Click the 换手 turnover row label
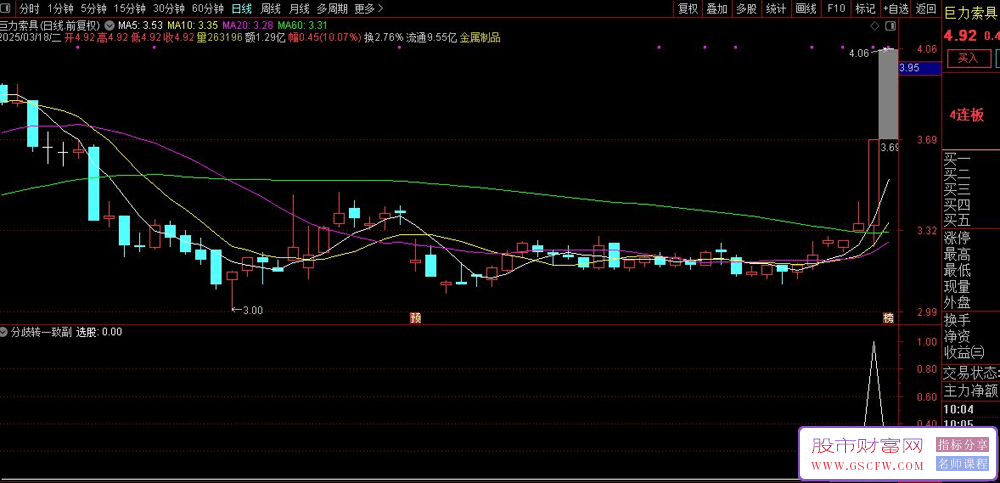The image size is (1000, 483). (x=957, y=320)
